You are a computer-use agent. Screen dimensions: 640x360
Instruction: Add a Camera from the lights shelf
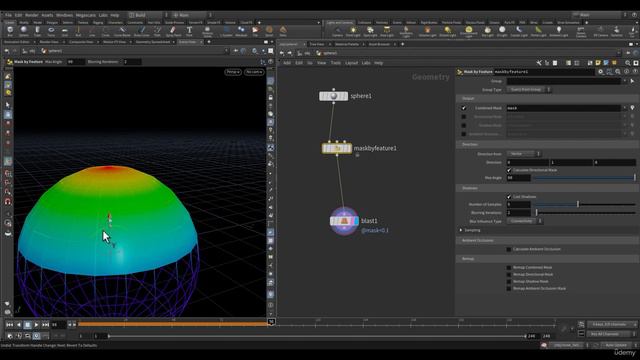click(x=338, y=31)
